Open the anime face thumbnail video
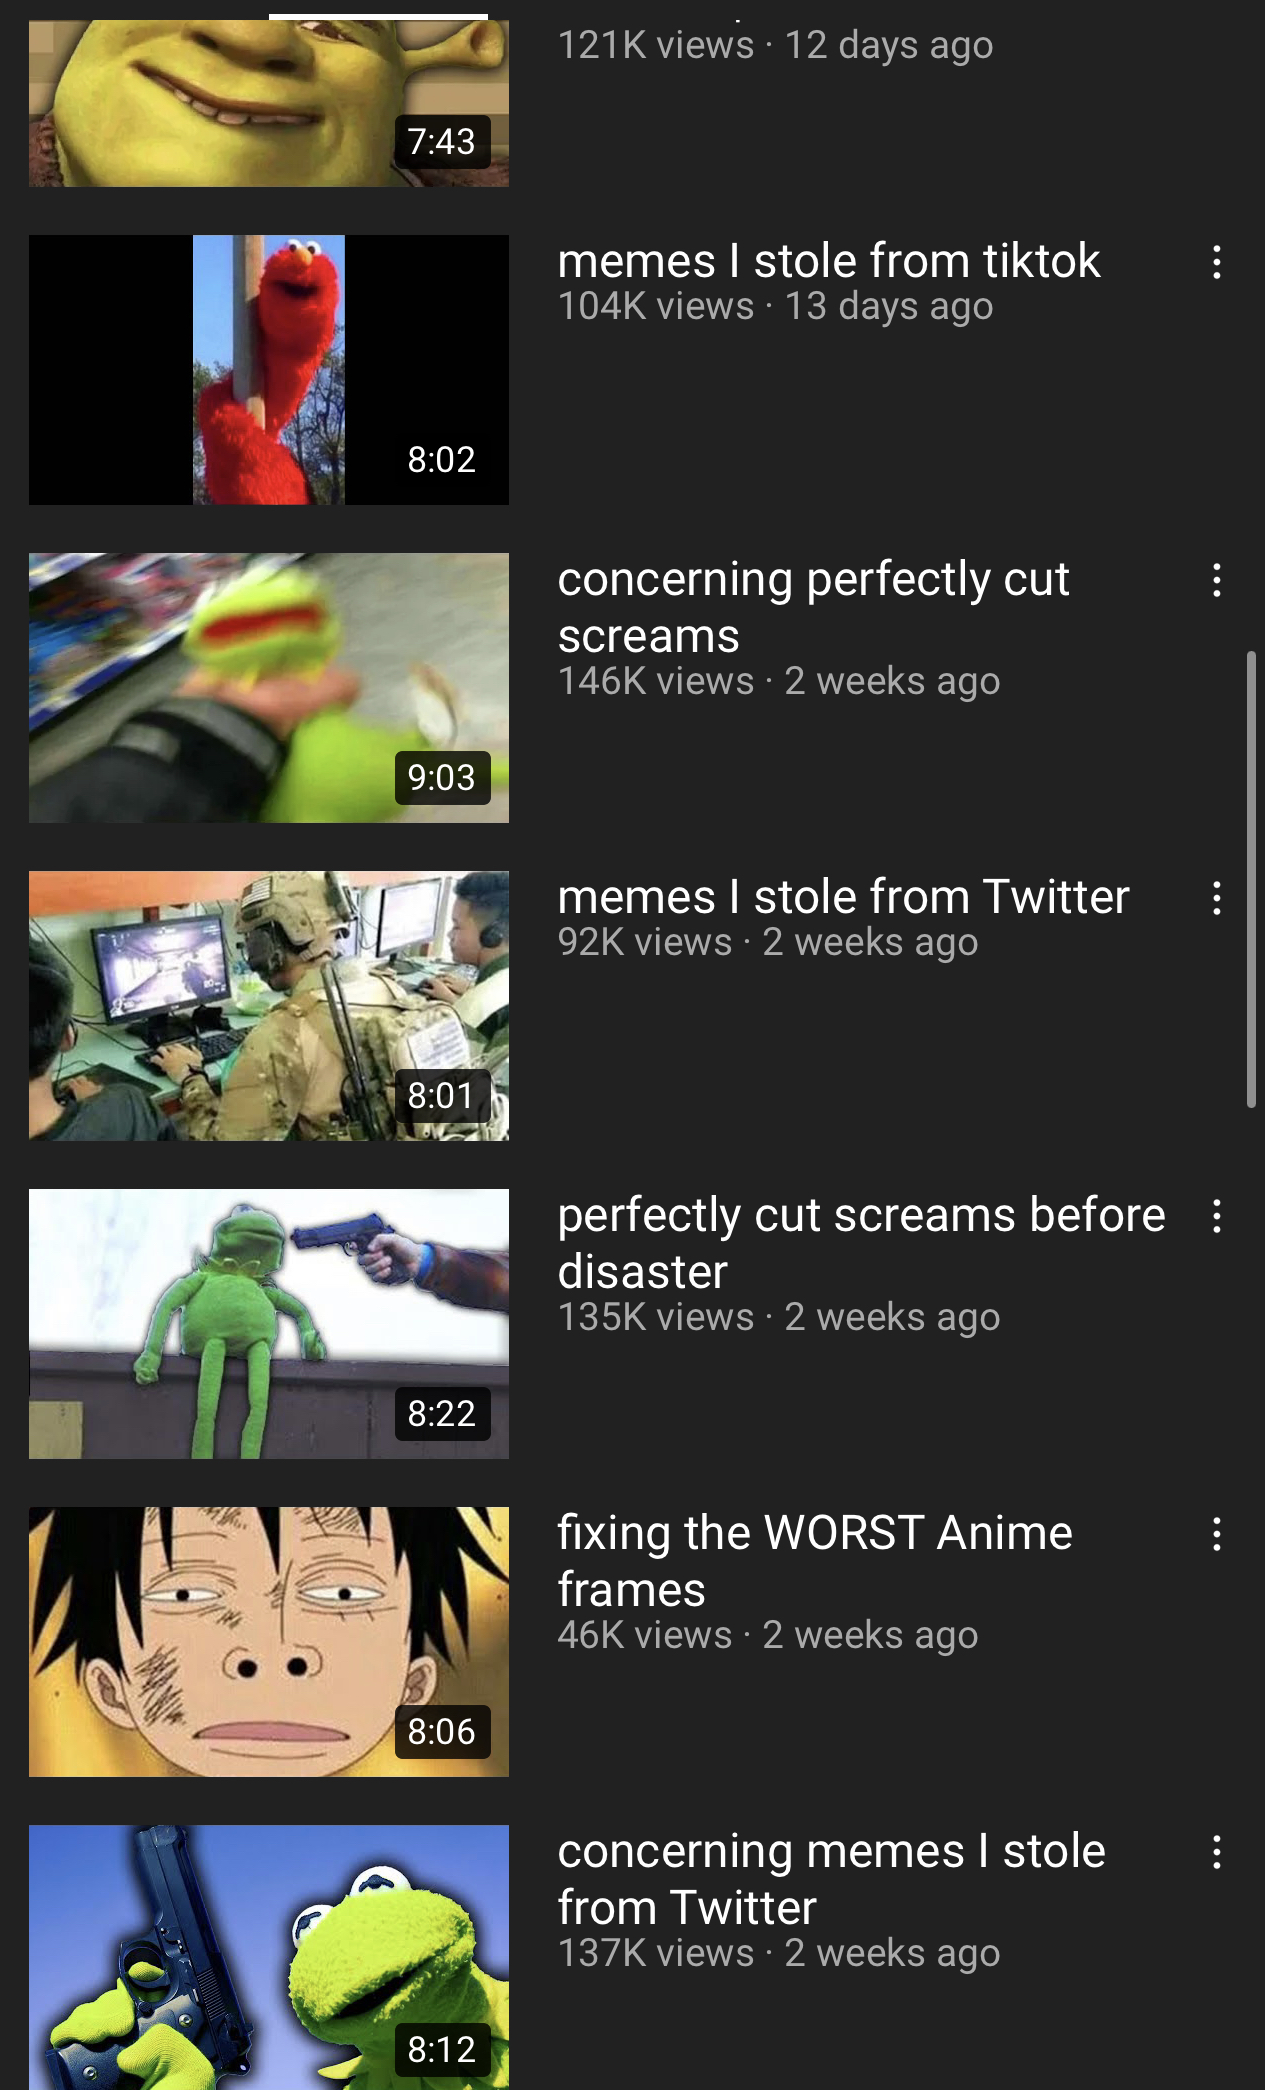 coord(269,1642)
